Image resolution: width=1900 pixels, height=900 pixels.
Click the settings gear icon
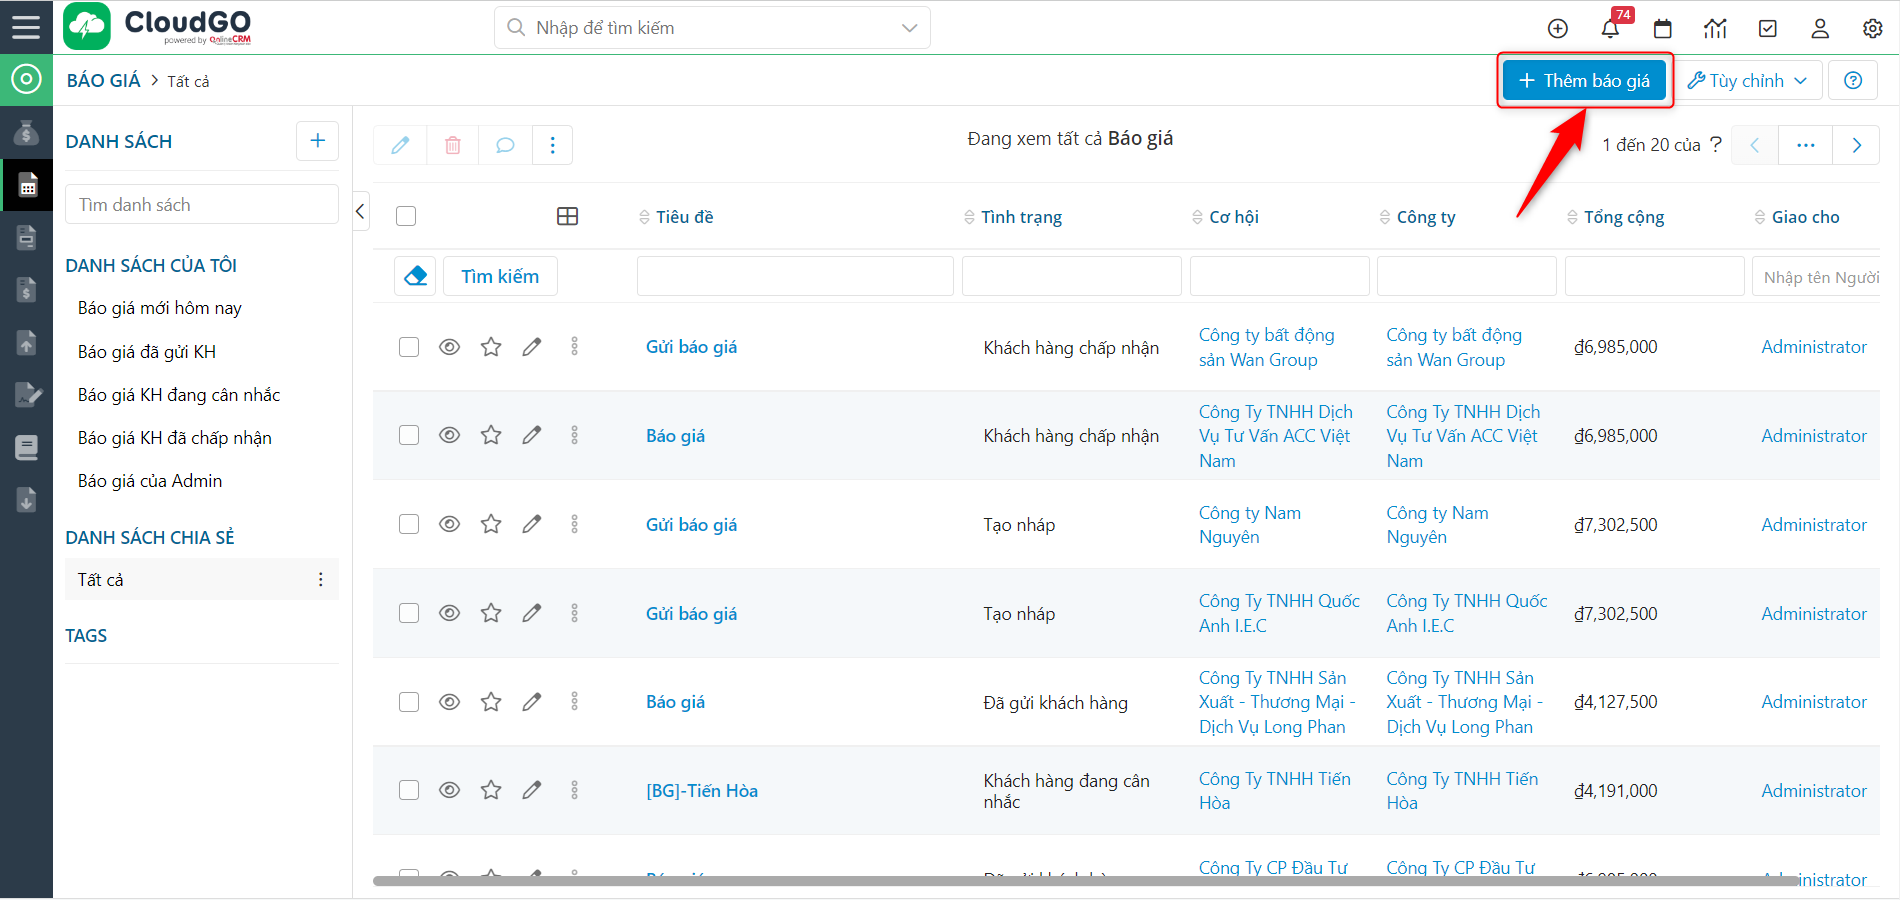tap(1873, 28)
